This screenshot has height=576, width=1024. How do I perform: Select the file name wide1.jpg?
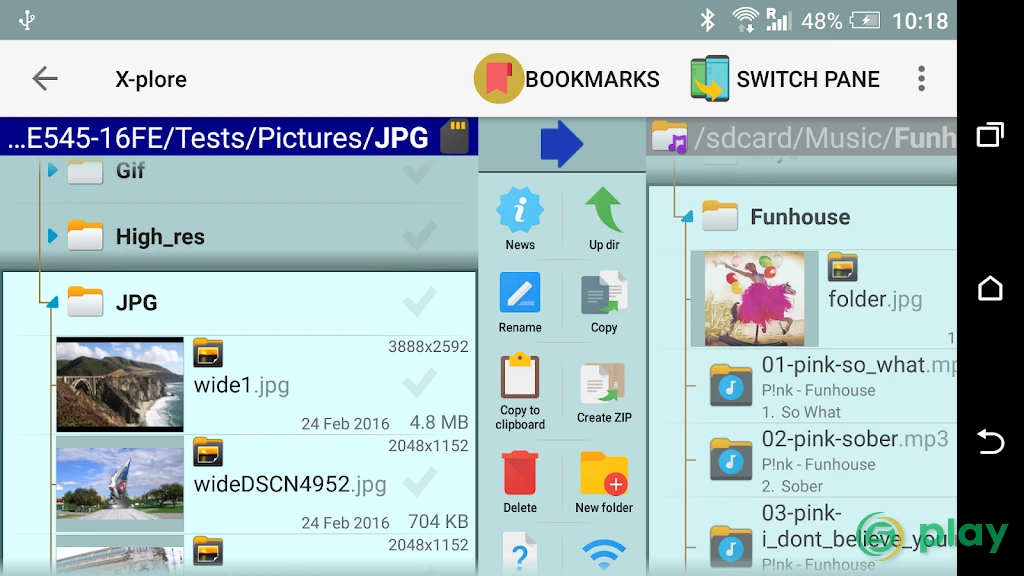[242, 385]
